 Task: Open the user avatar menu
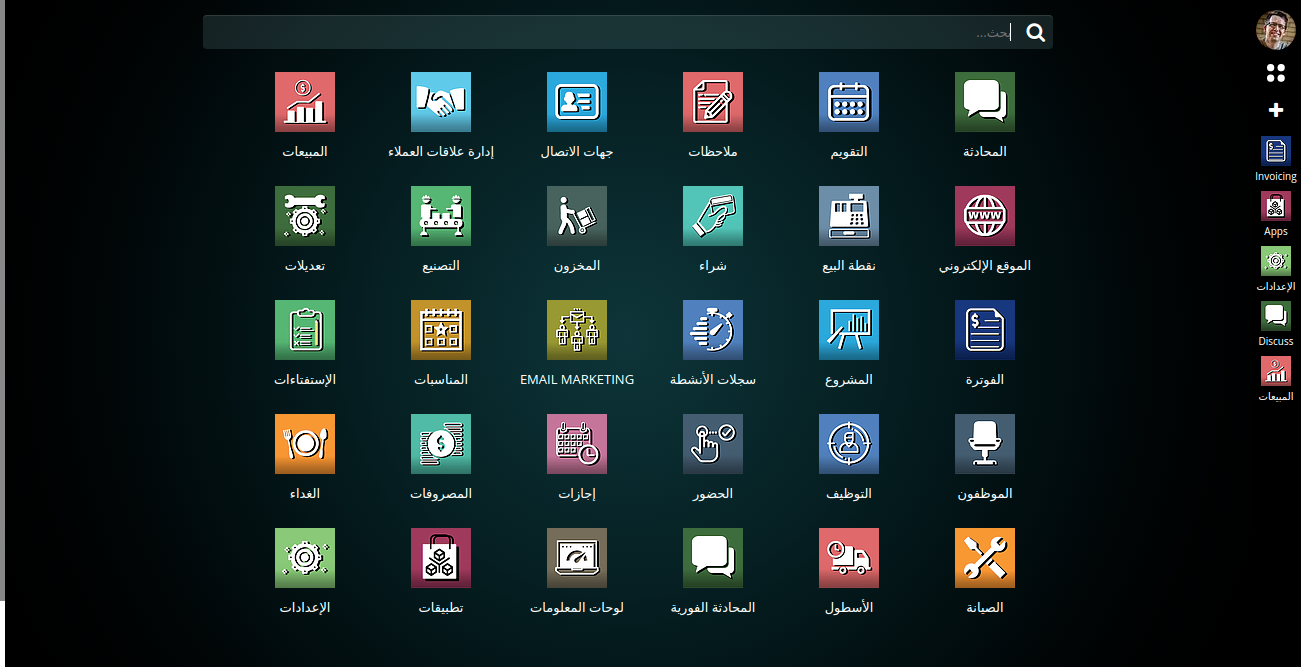tap(1275, 30)
